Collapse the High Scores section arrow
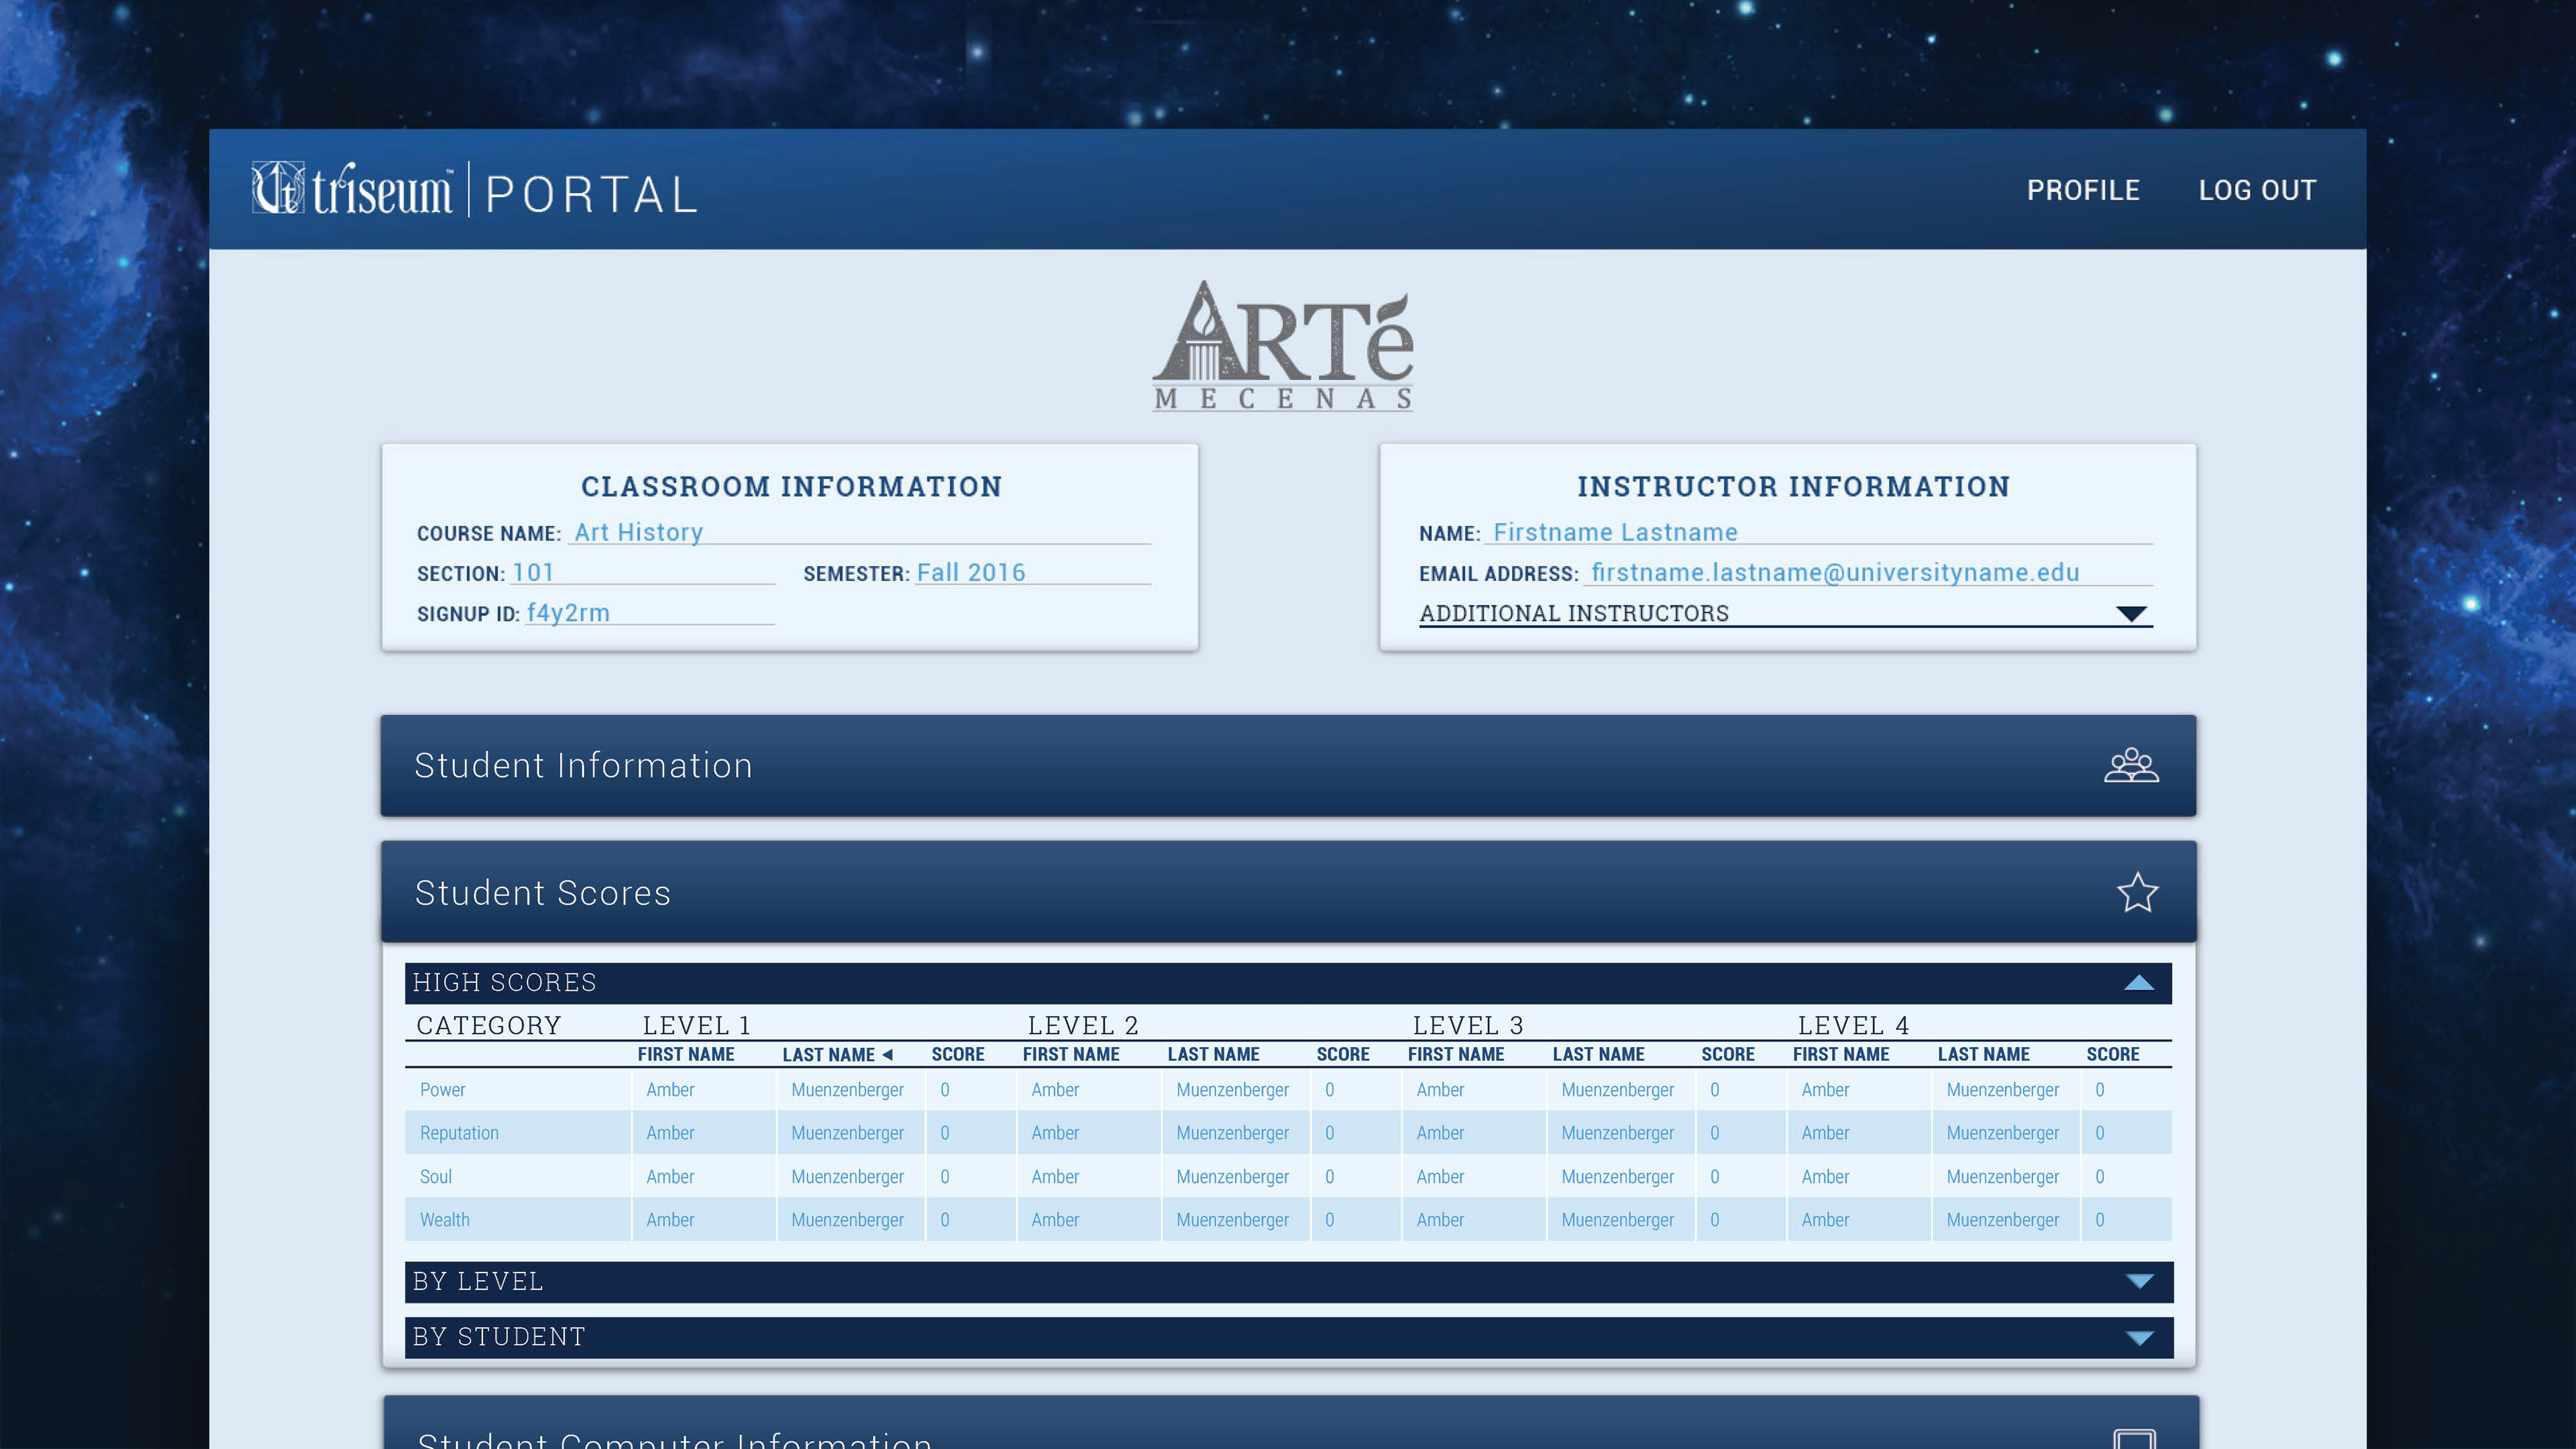The image size is (2576, 1449). click(x=2138, y=983)
